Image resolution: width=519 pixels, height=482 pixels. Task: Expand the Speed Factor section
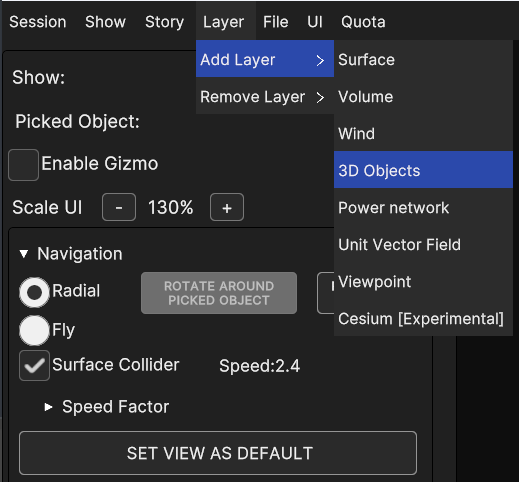pos(48,407)
